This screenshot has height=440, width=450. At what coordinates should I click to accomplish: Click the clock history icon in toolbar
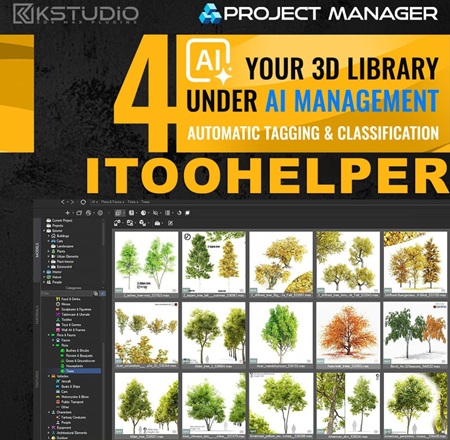coord(143,213)
